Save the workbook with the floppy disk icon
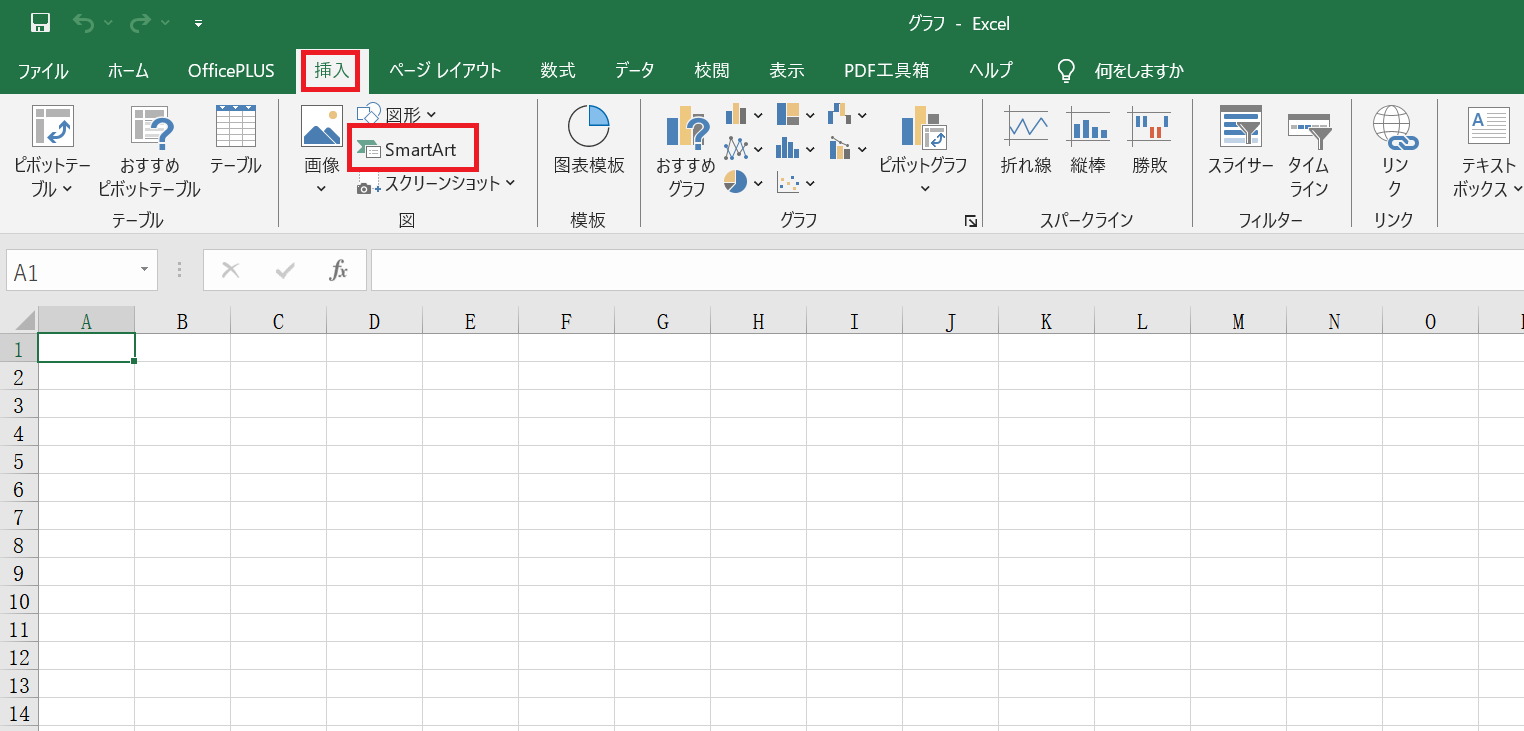This screenshot has width=1524, height=731. 41,22
